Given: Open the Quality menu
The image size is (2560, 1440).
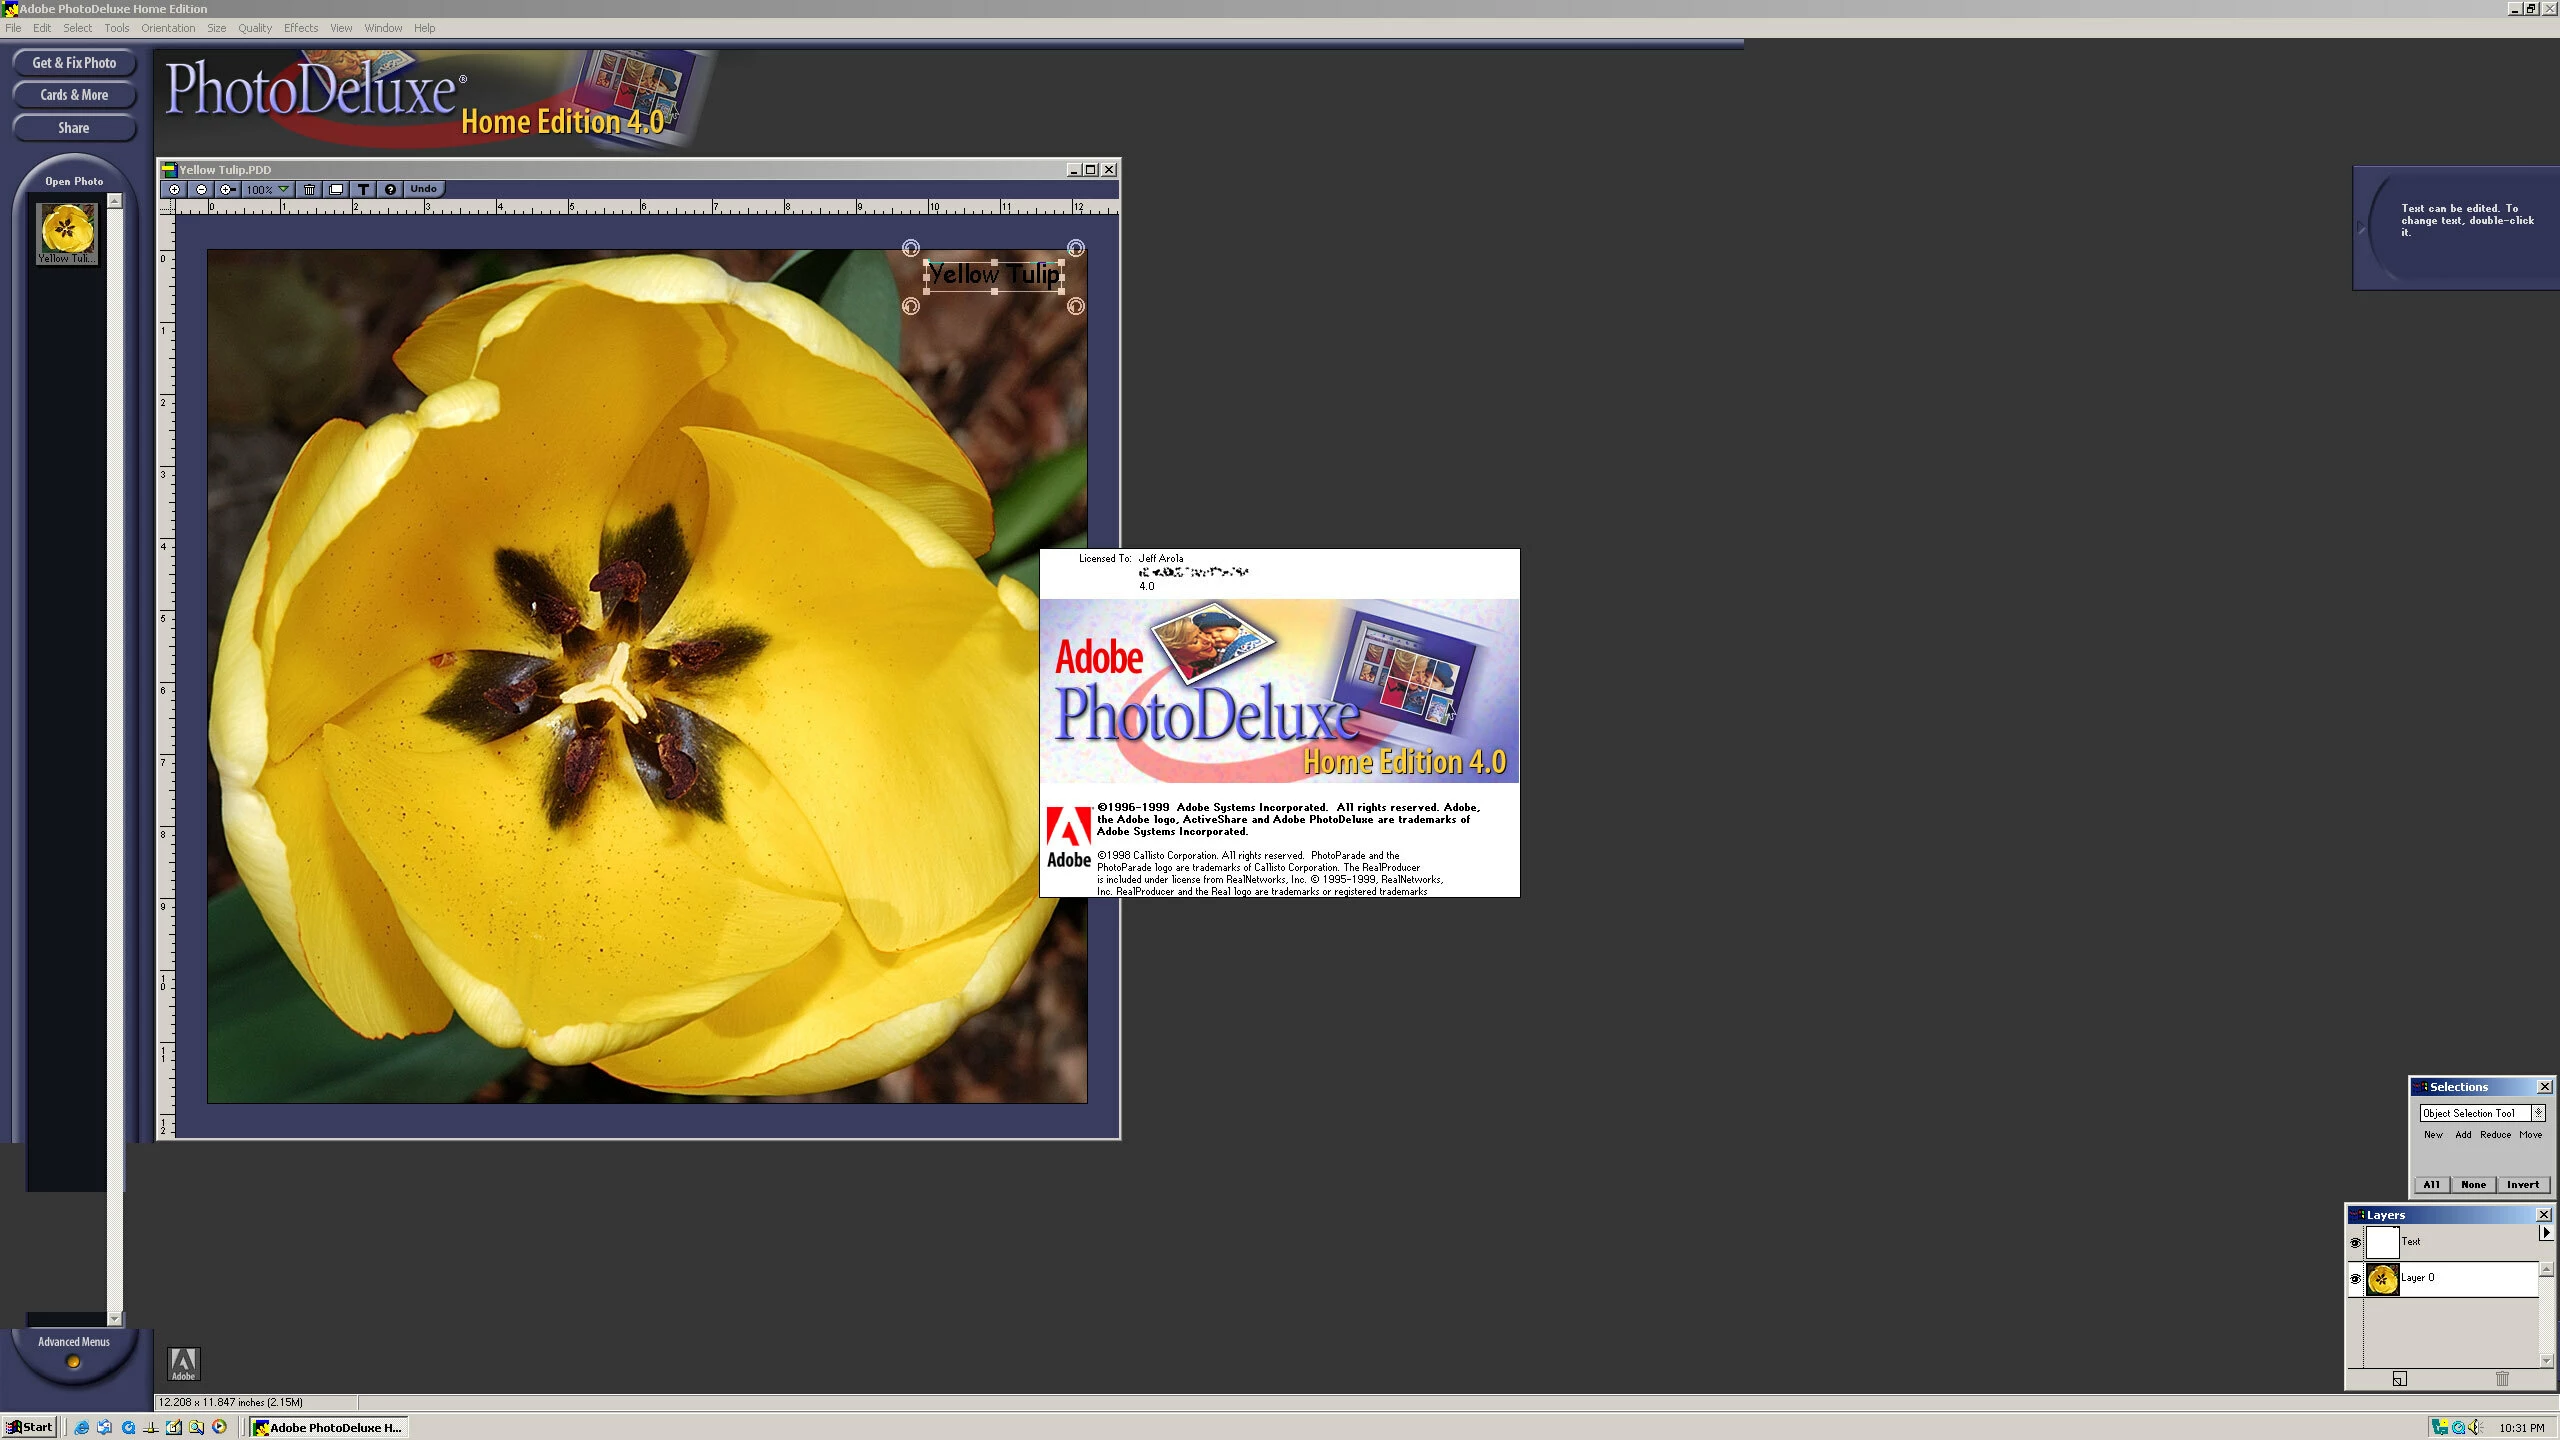Looking at the screenshot, I should (x=255, y=28).
